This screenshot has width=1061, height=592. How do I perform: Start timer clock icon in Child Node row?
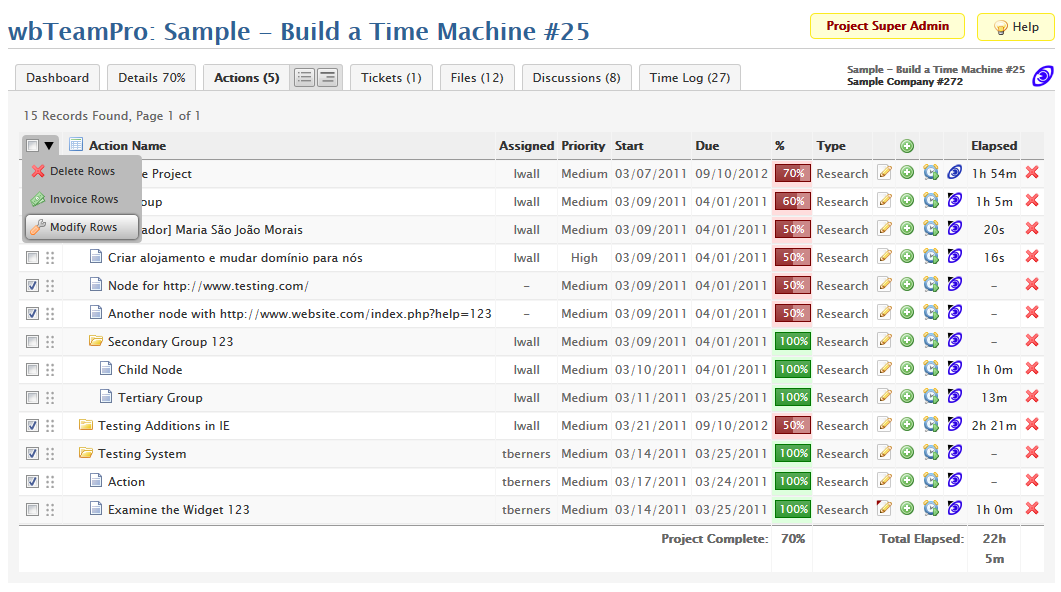[931, 369]
